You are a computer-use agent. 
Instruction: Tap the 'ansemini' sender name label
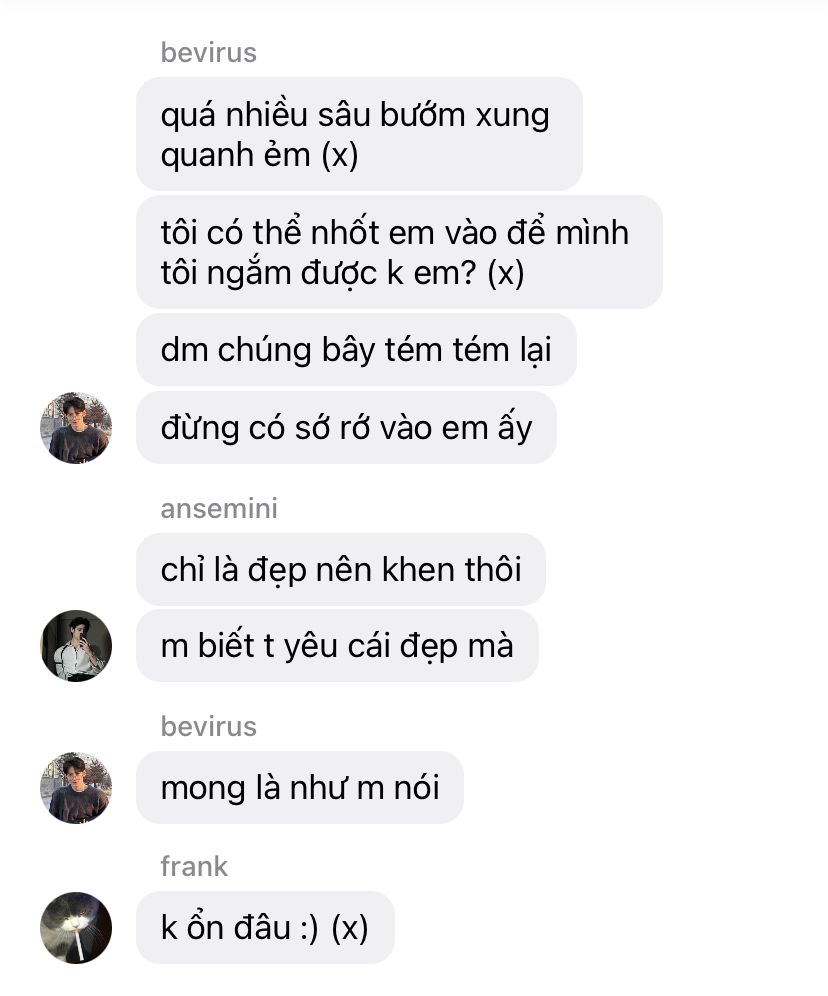click(219, 508)
